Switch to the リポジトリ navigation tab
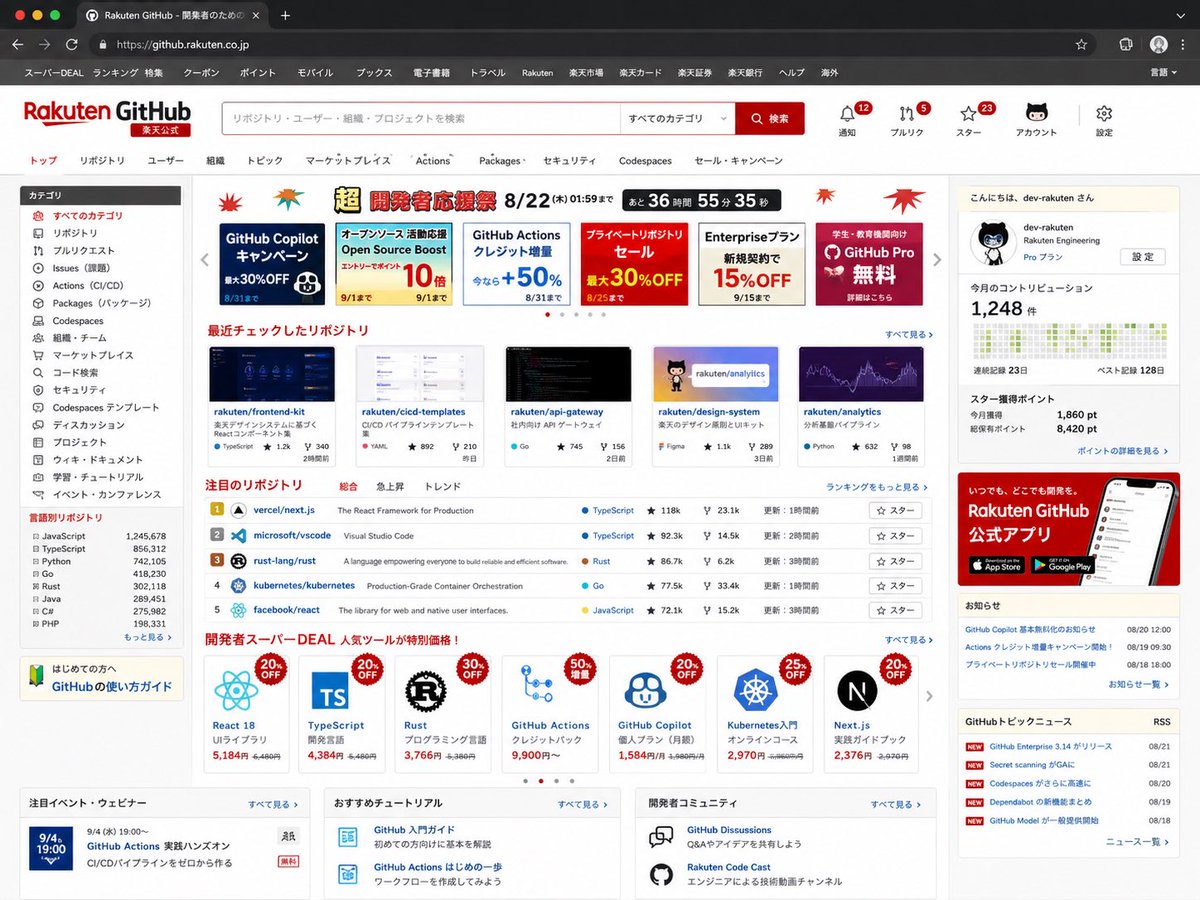The width and height of the screenshot is (1200, 900). (x=102, y=161)
